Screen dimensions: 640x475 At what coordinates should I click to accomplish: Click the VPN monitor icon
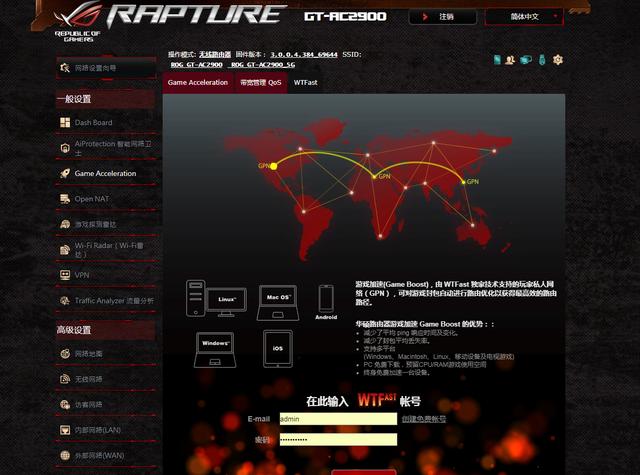[65, 275]
